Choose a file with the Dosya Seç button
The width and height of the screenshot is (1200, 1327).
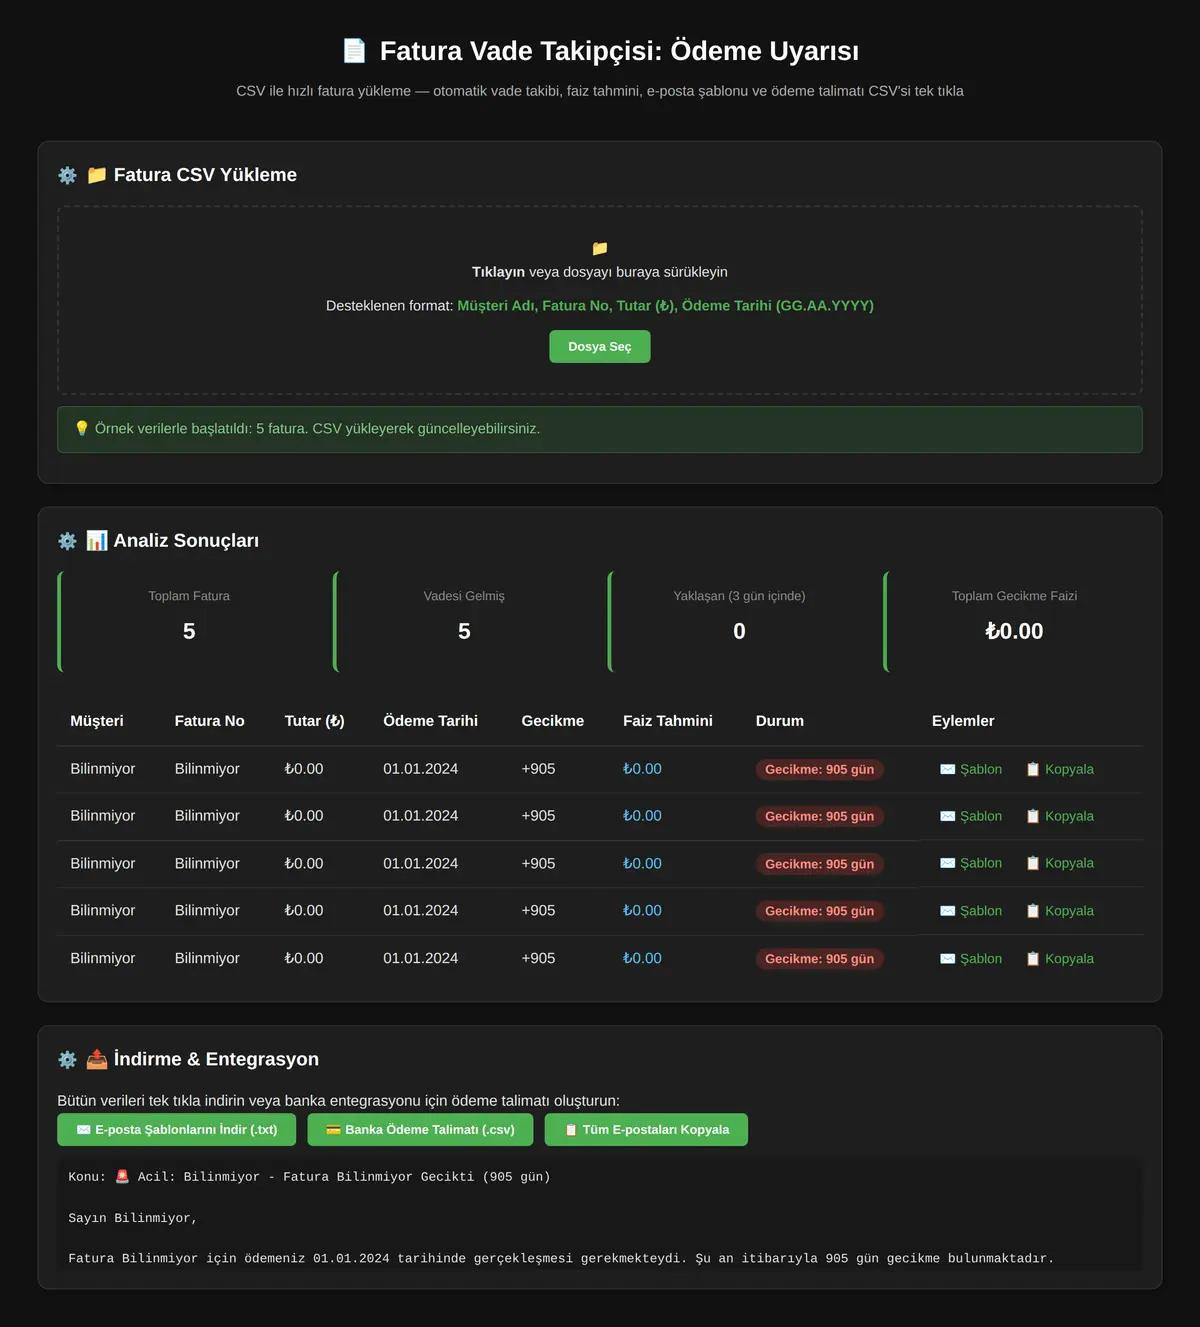click(600, 346)
